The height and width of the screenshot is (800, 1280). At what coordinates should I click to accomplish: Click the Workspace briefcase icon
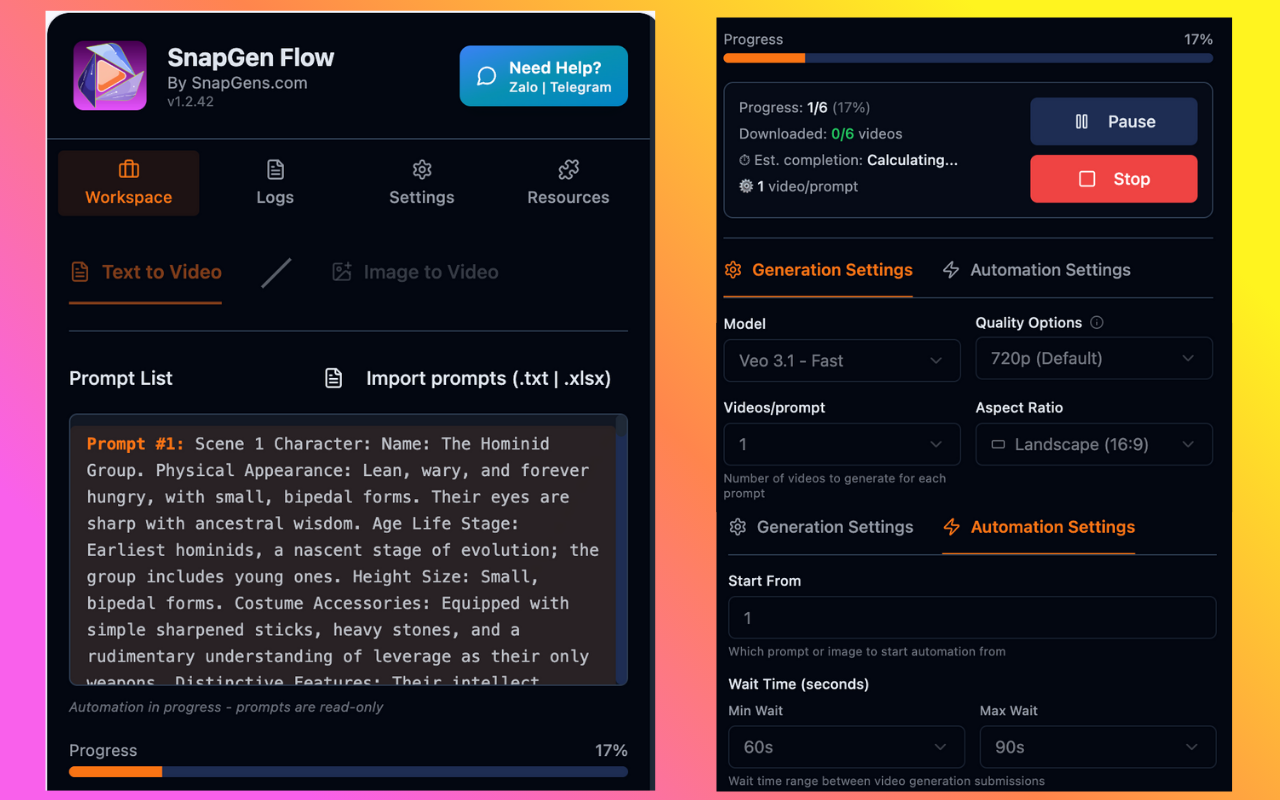pyautogui.click(x=129, y=169)
